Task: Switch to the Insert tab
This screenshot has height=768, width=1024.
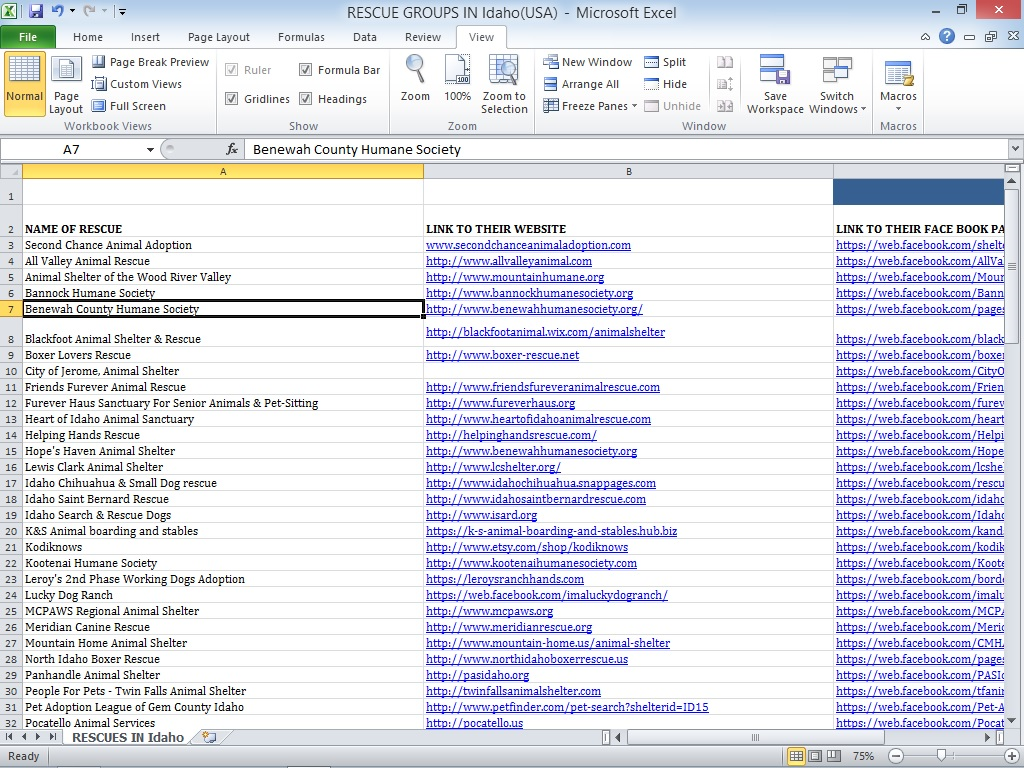Action: tap(145, 37)
